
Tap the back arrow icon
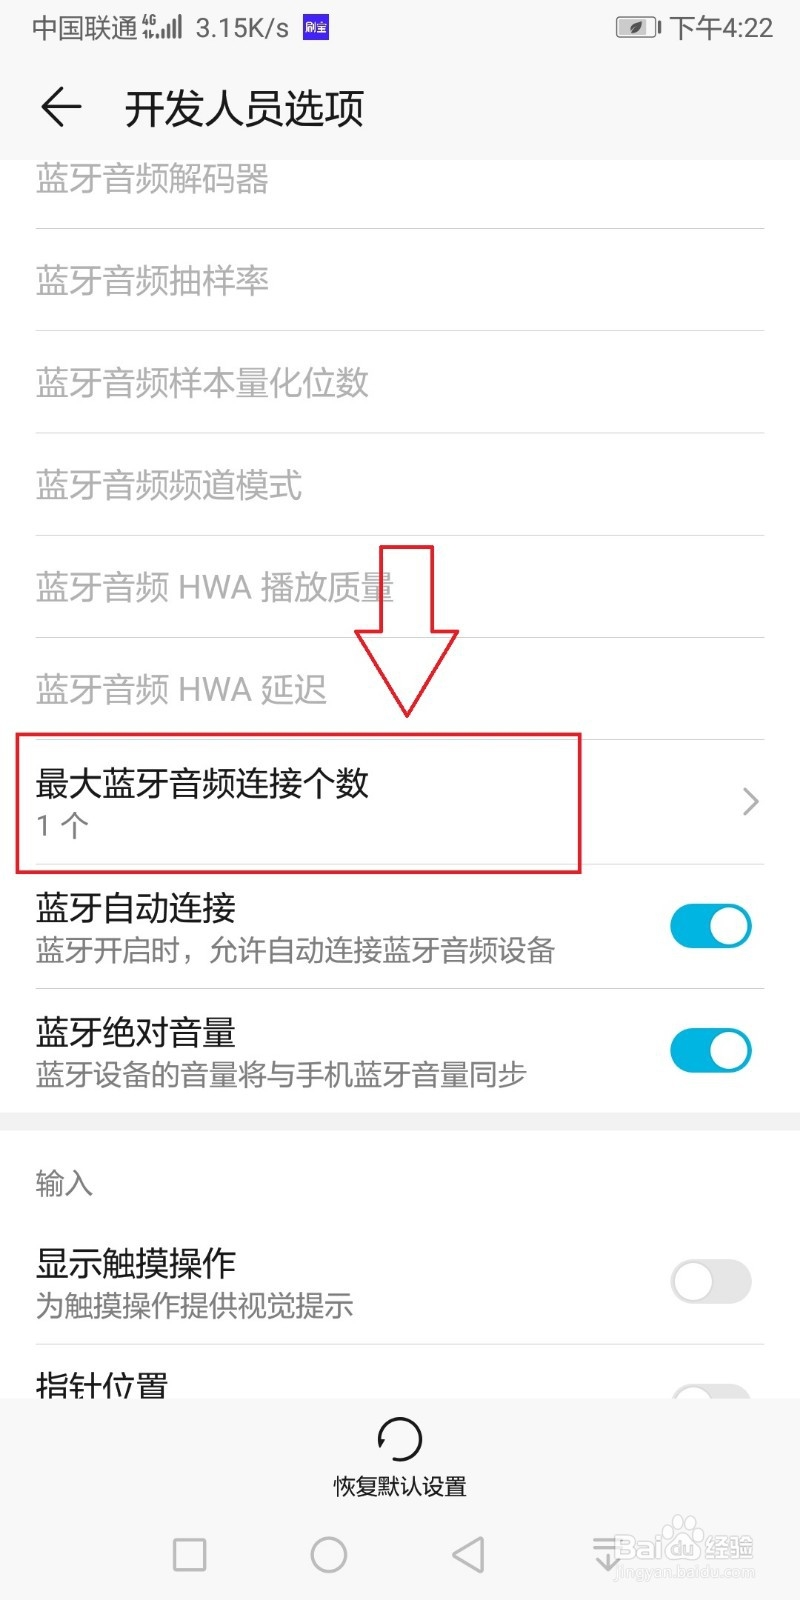60,107
